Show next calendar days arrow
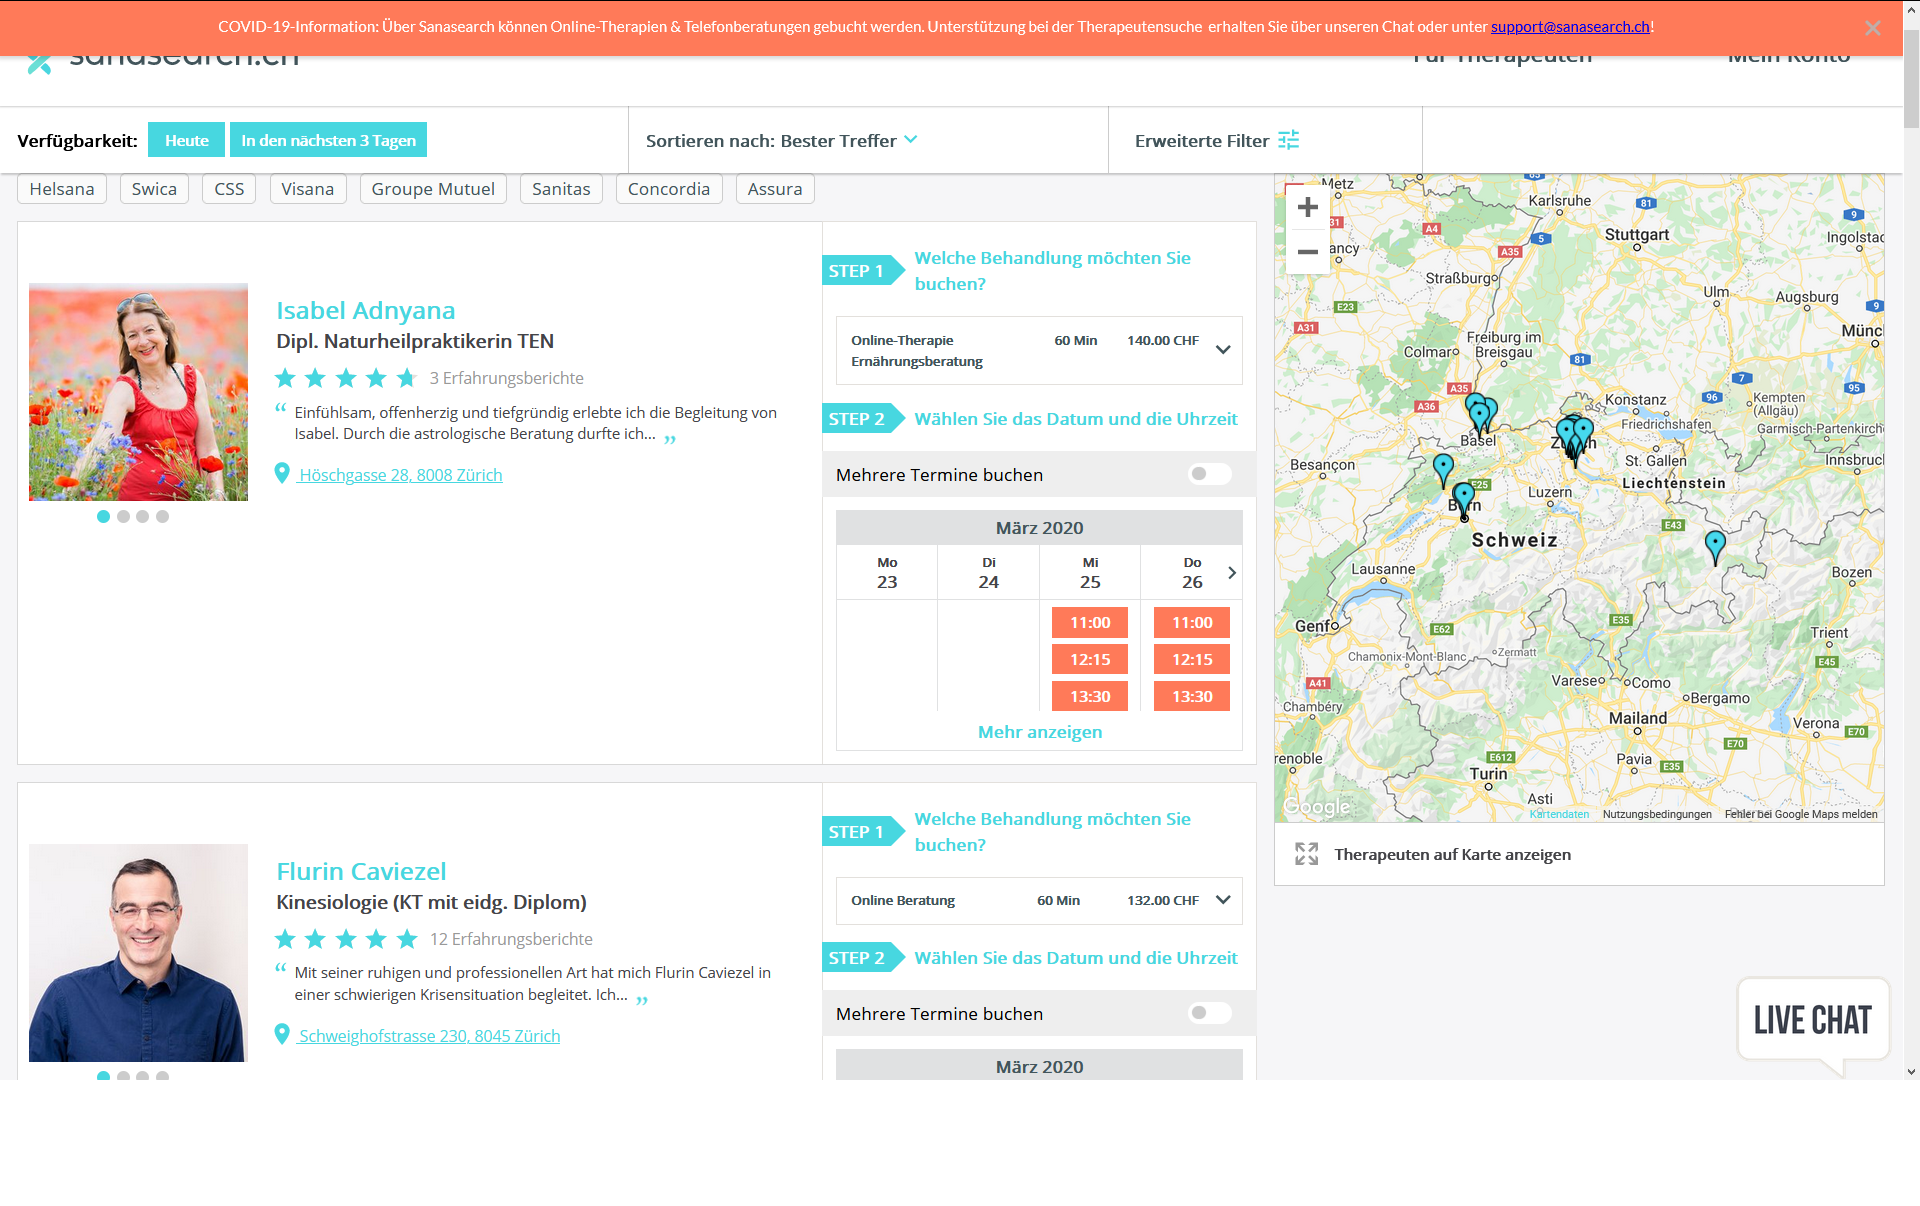1920x1206 pixels. 1232,572
